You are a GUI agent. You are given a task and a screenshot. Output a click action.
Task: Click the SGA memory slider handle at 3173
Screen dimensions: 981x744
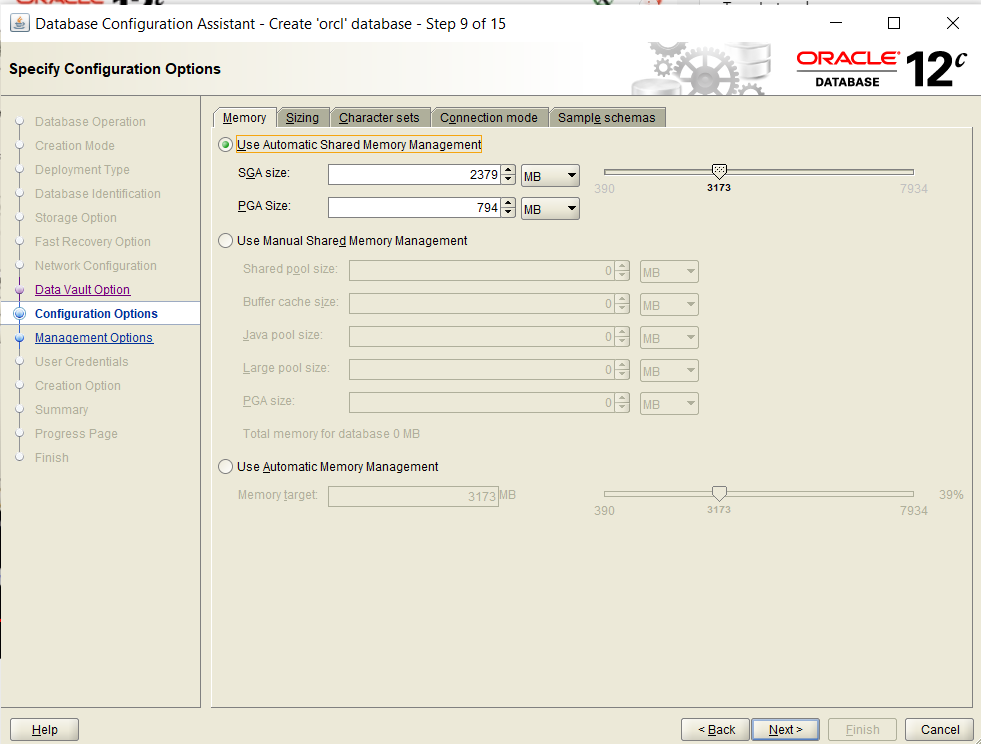[x=718, y=172]
